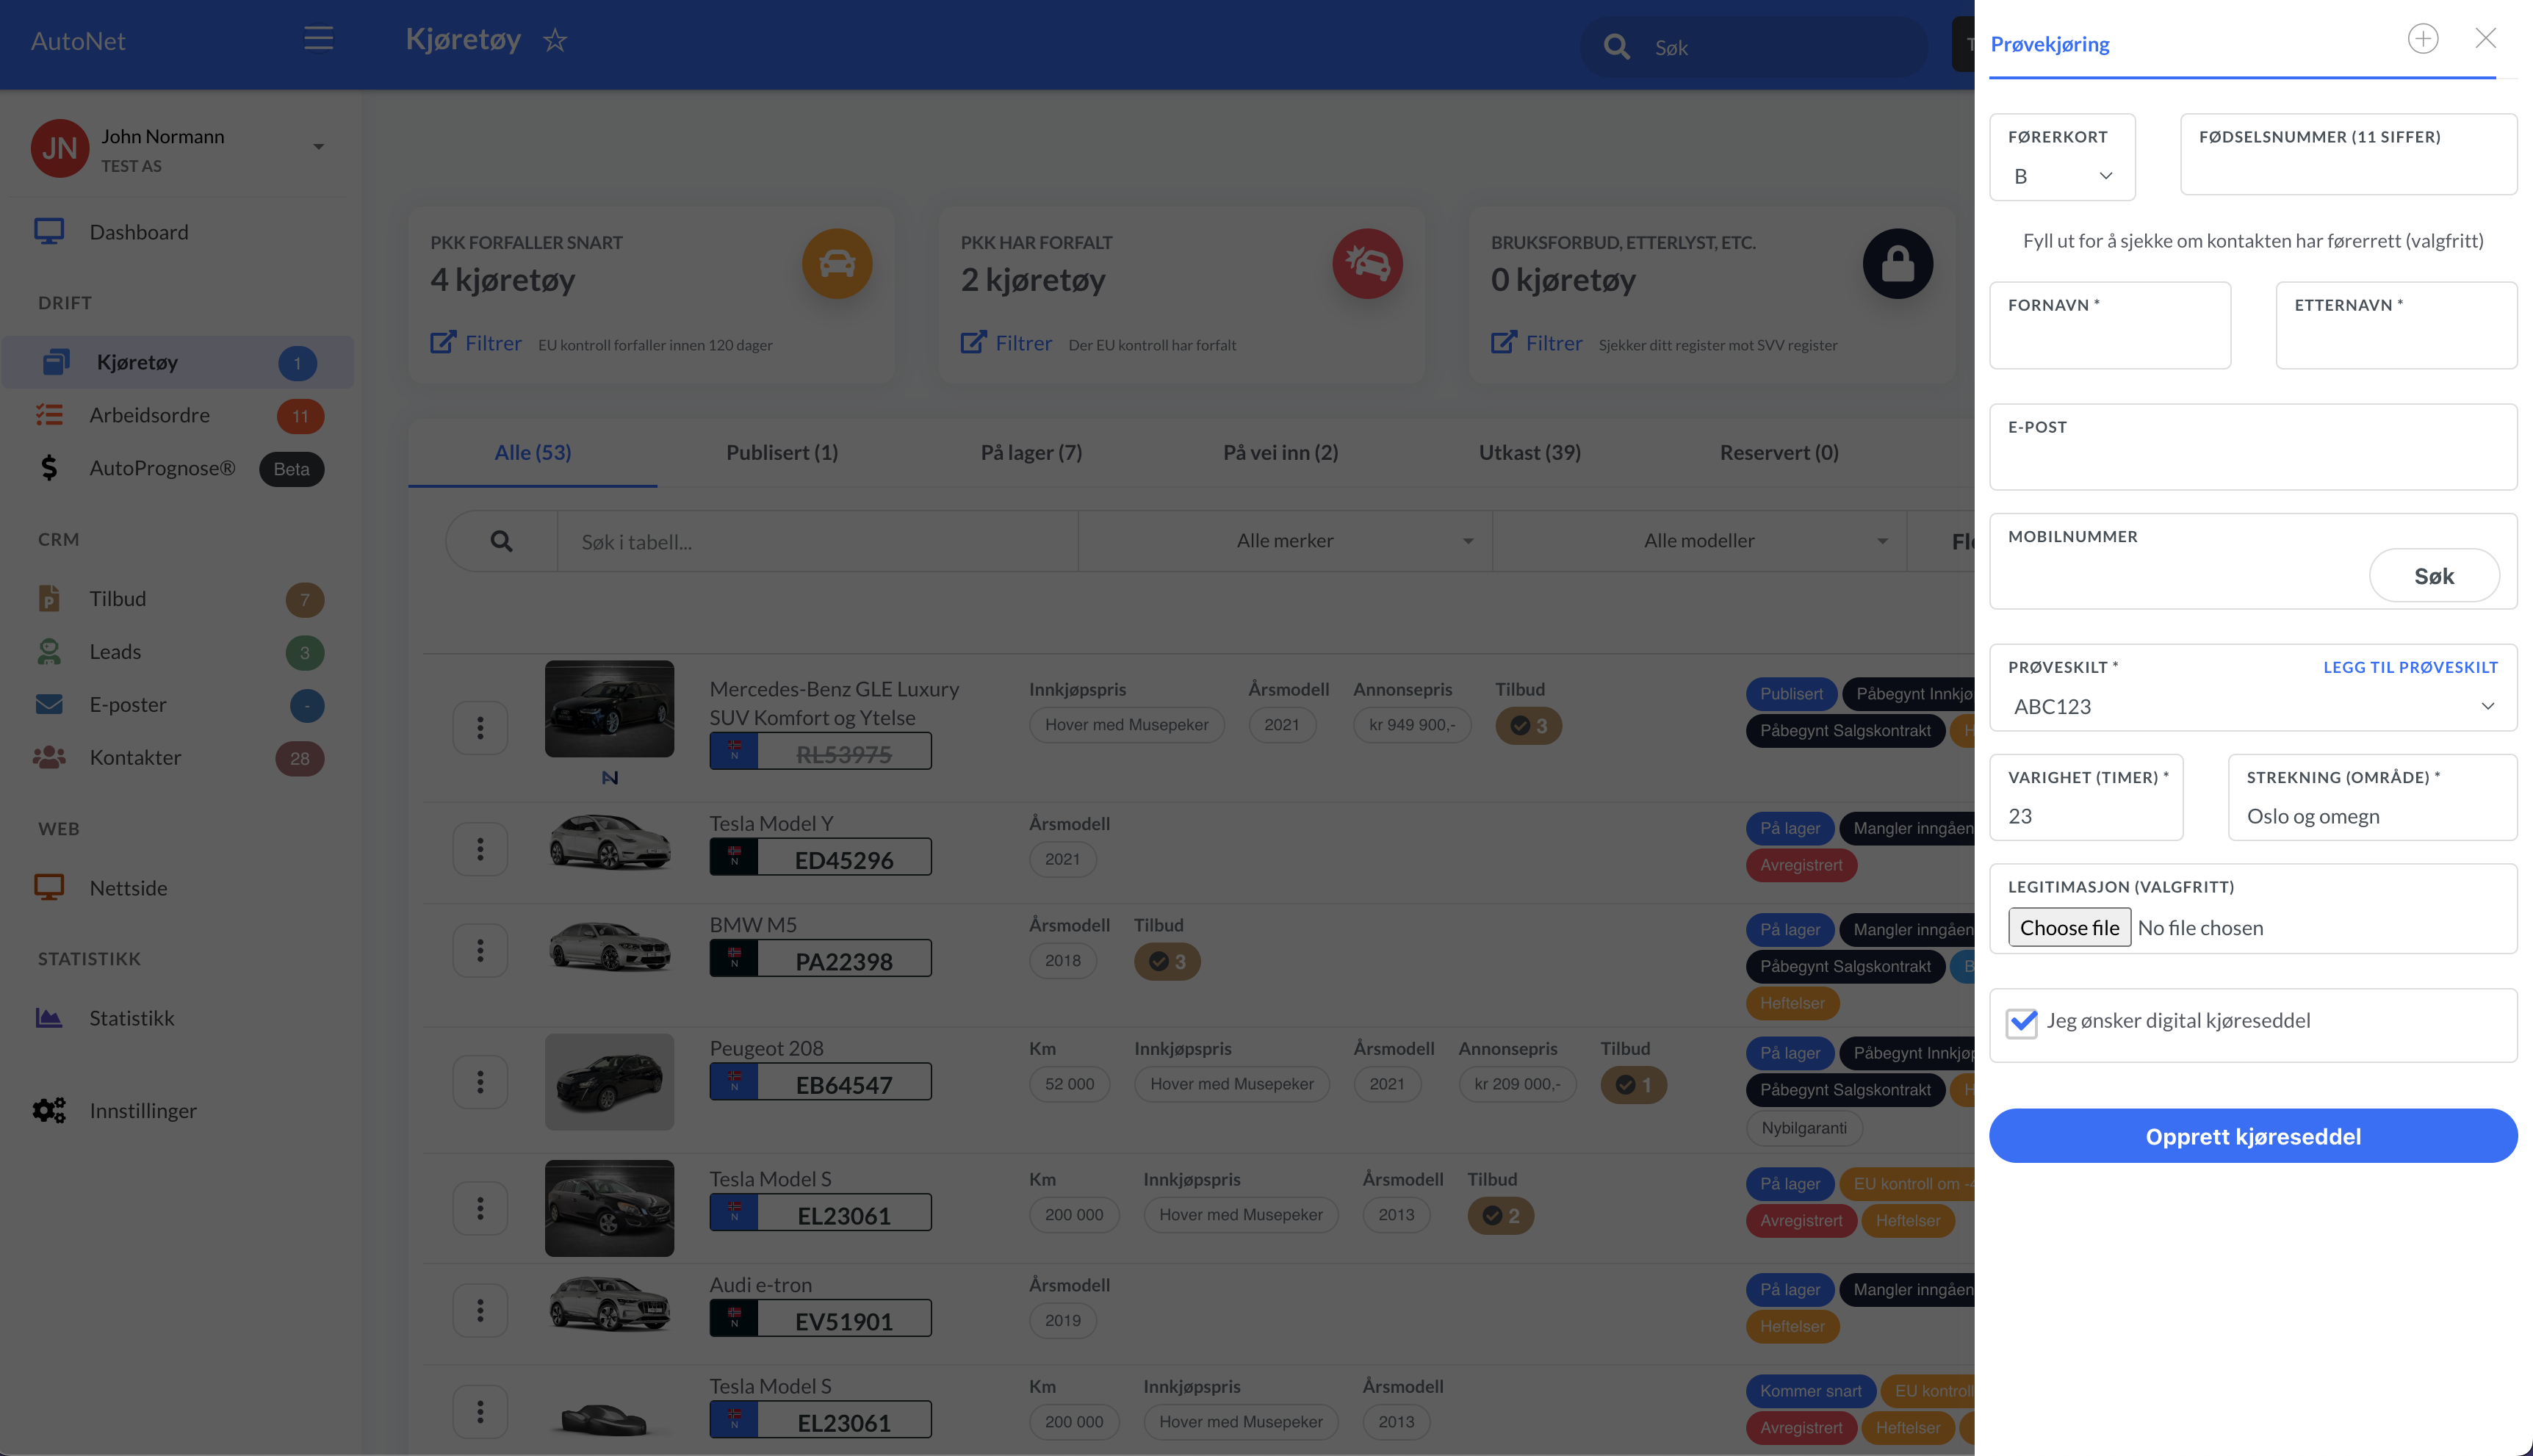Click the hamburger menu icon beside AutoNet
Image resolution: width=2533 pixels, height=1456 pixels.
318,39
